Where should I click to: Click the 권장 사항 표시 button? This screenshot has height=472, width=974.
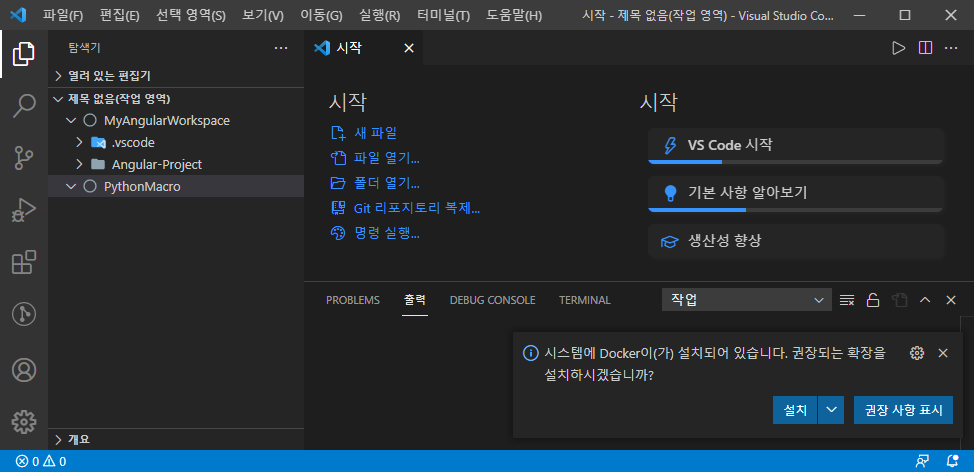coord(903,410)
